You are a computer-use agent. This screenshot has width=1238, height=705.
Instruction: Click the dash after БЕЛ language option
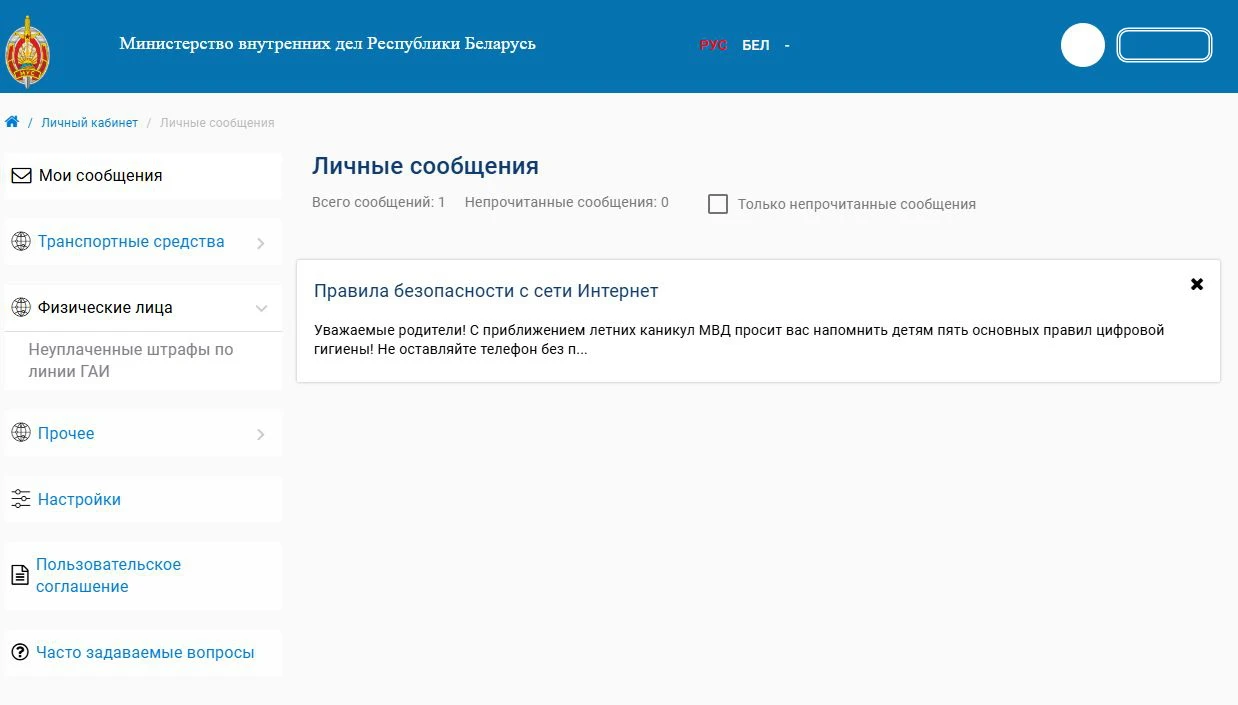coord(787,45)
